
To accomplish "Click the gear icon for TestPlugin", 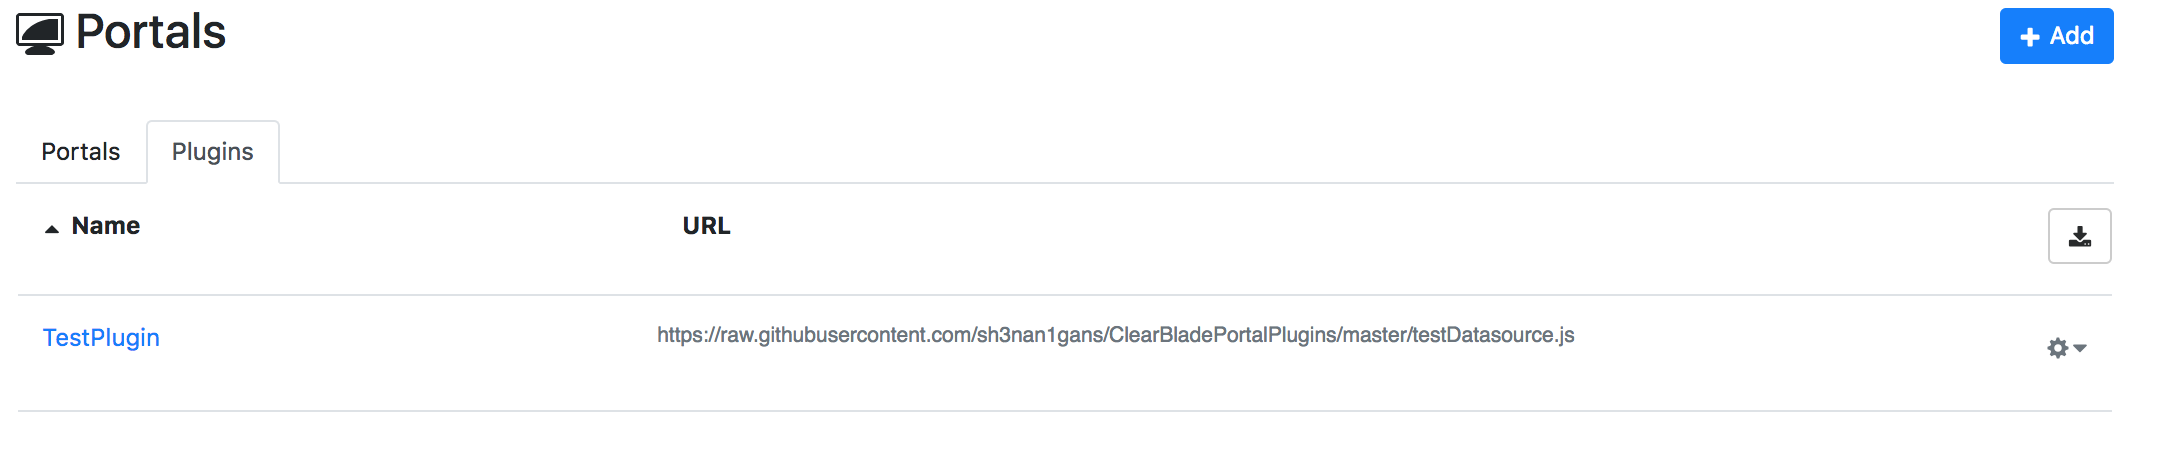I will point(2057,348).
